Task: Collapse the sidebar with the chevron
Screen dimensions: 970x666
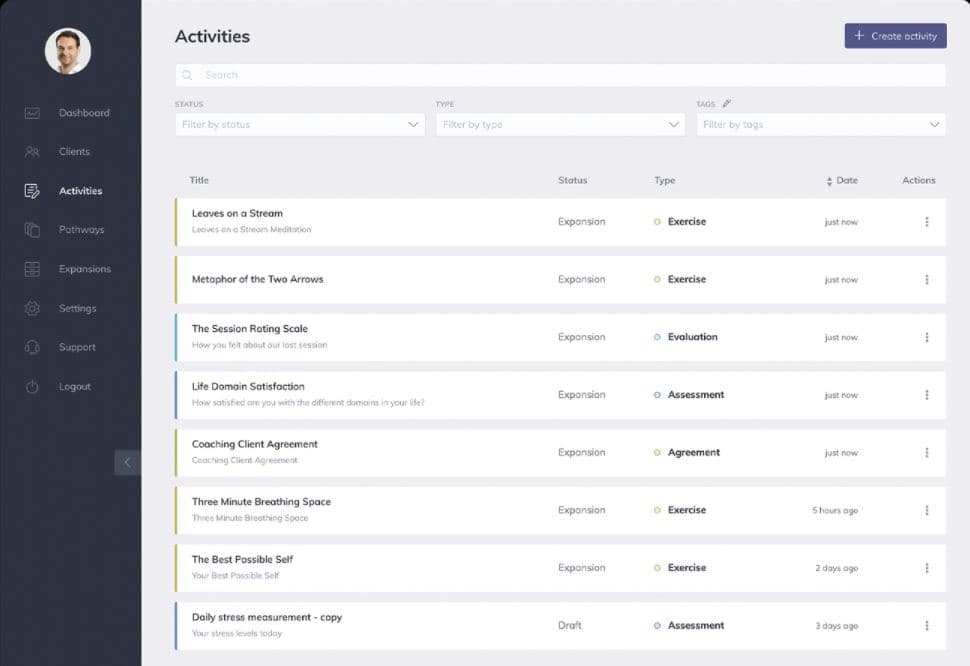Action: [x=128, y=462]
